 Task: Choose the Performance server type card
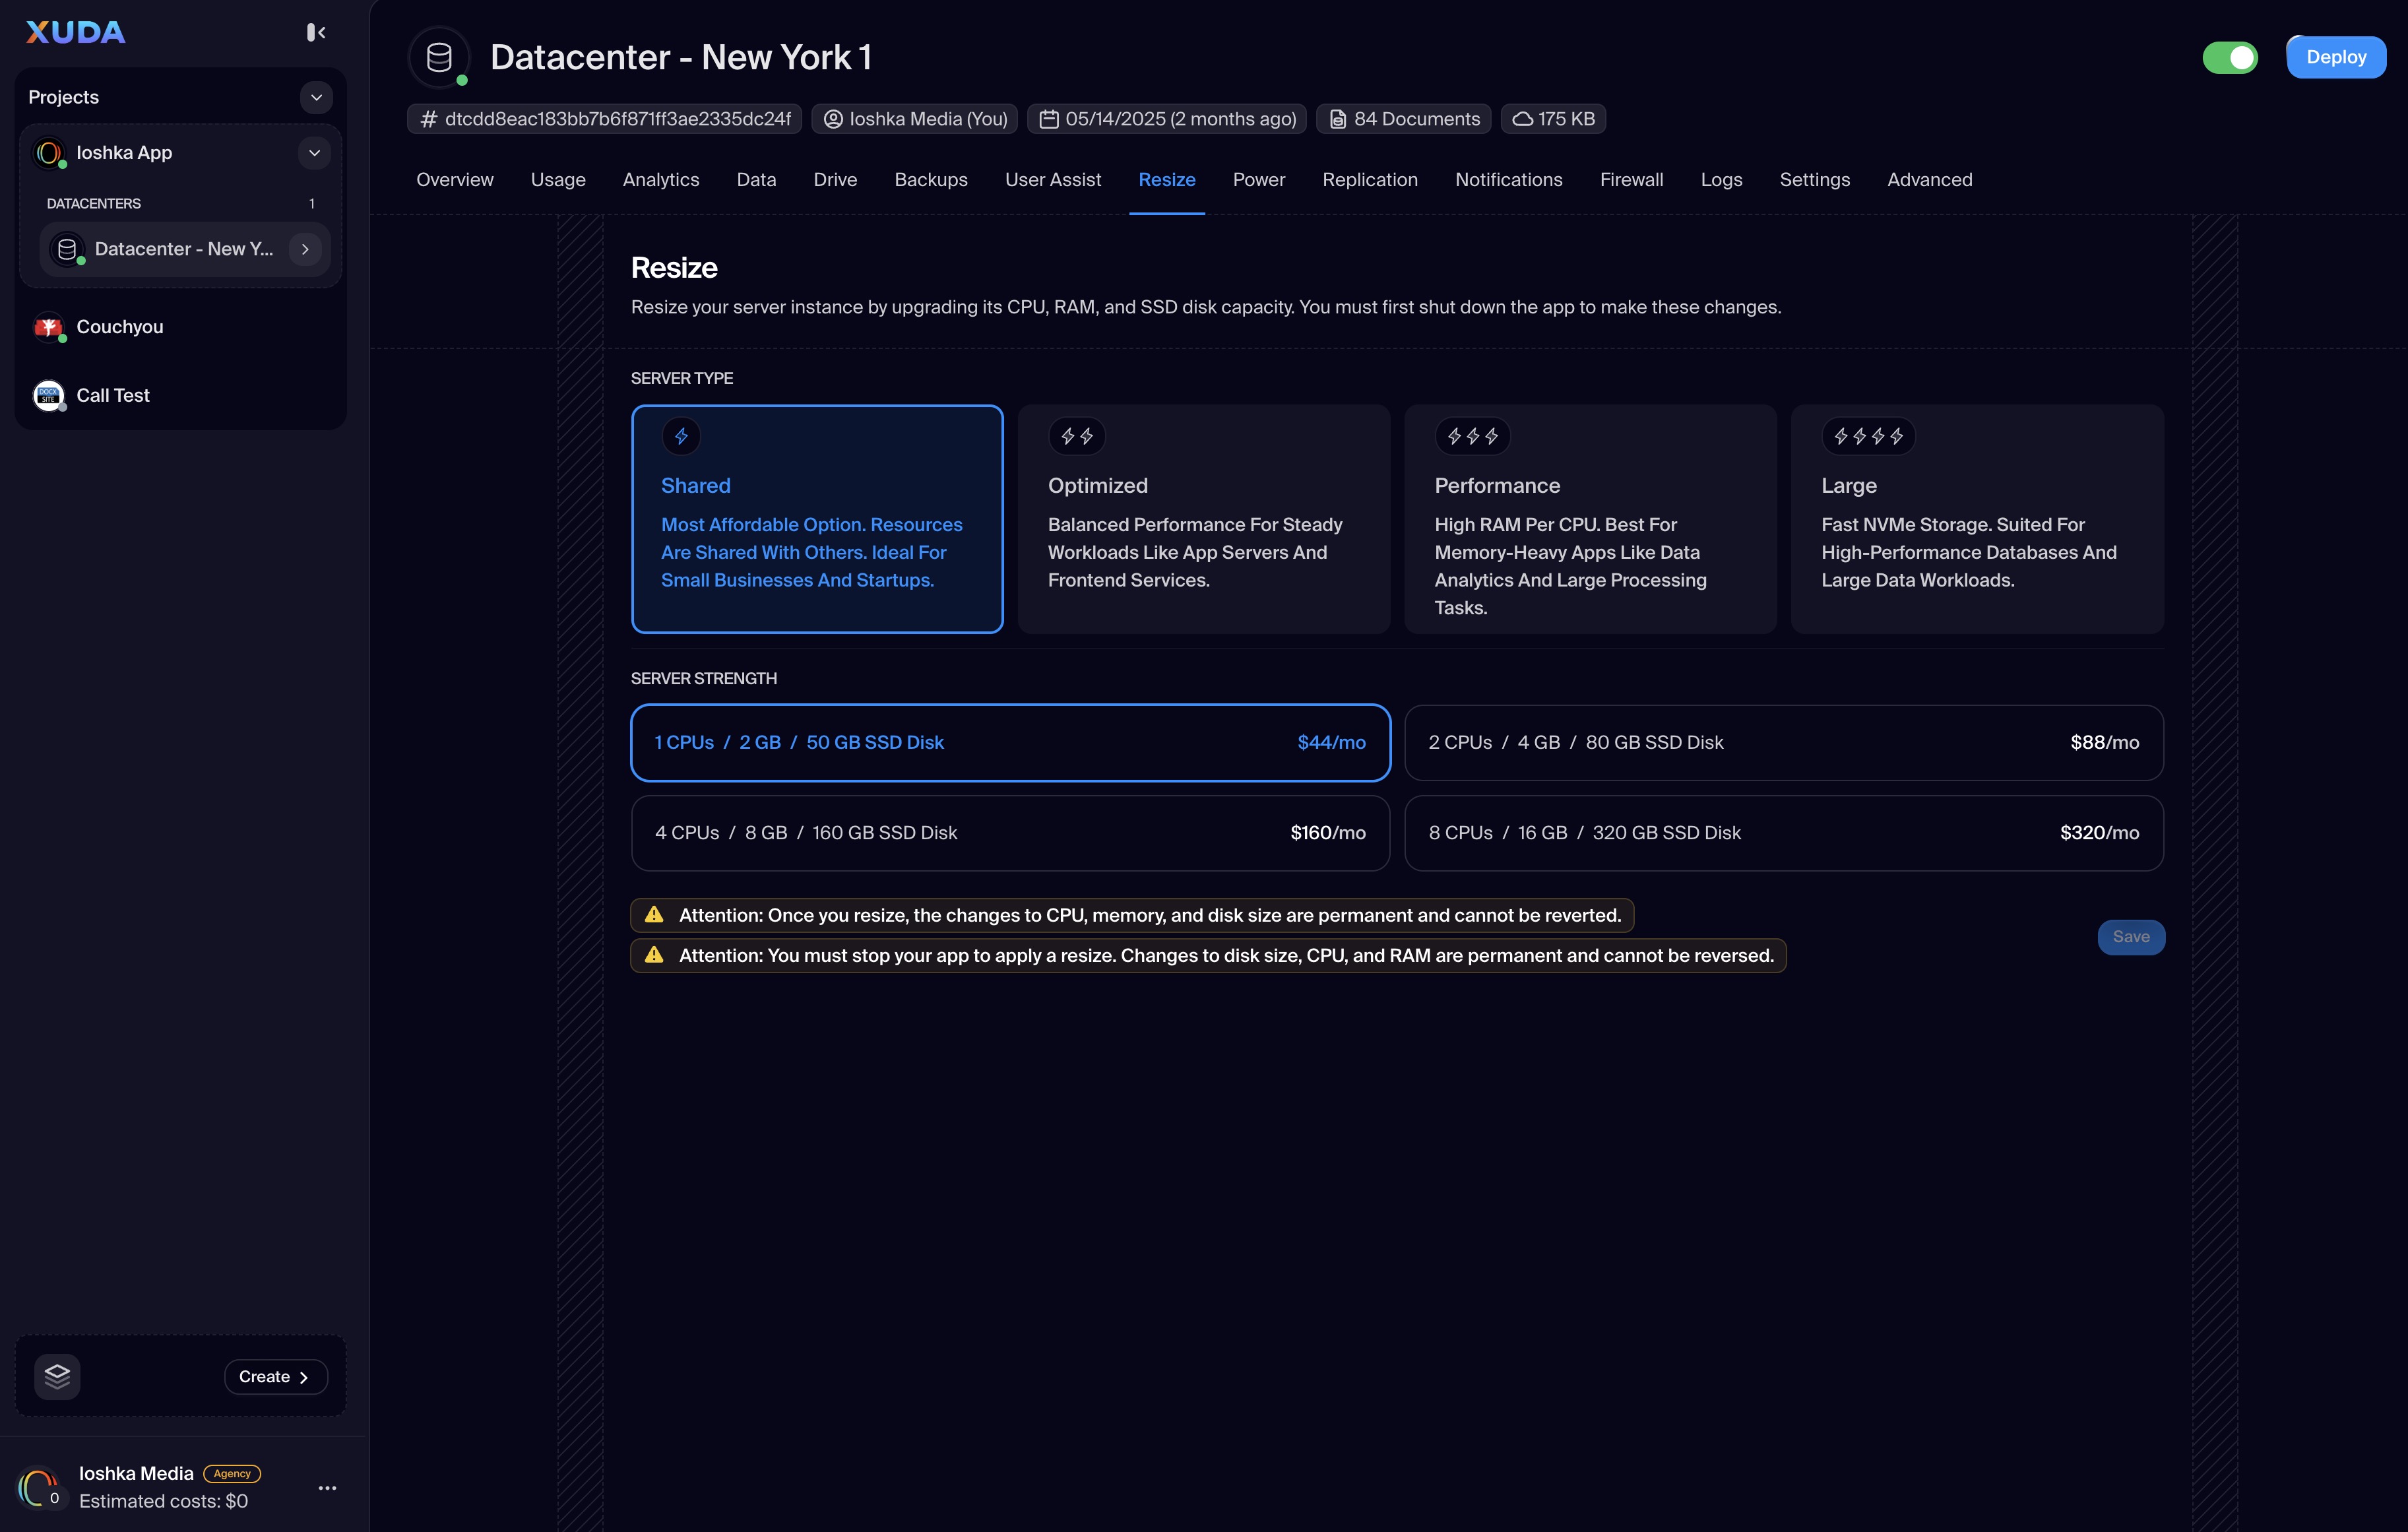[x=1589, y=519]
